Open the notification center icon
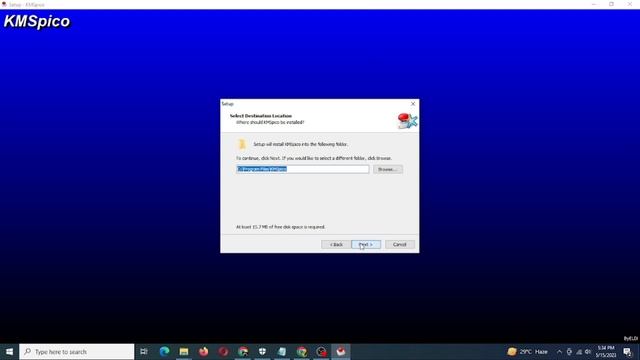This screenshot has width=640, height=360. 627,351
